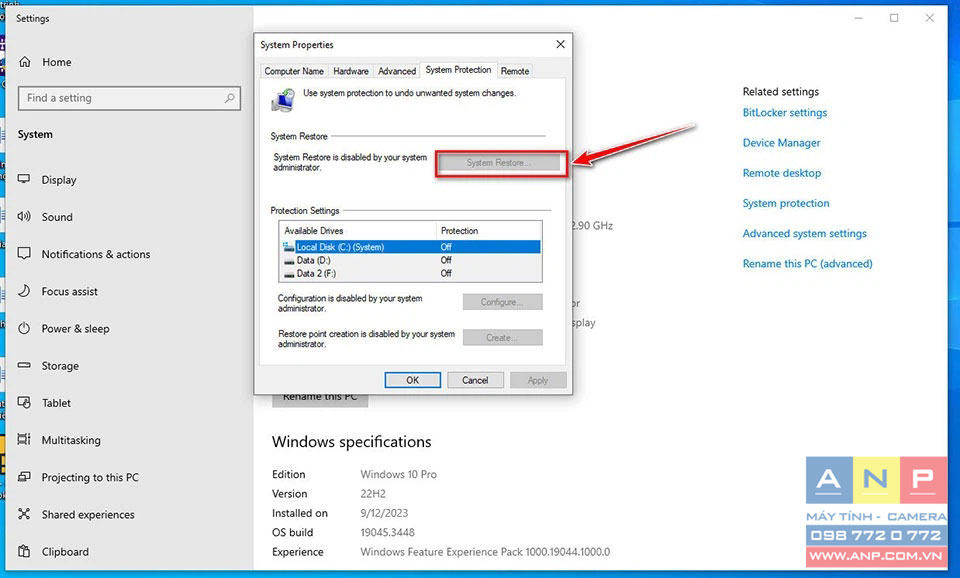Click the Find a setting search box
Screen dimensions: 960x578
[129, 98]
